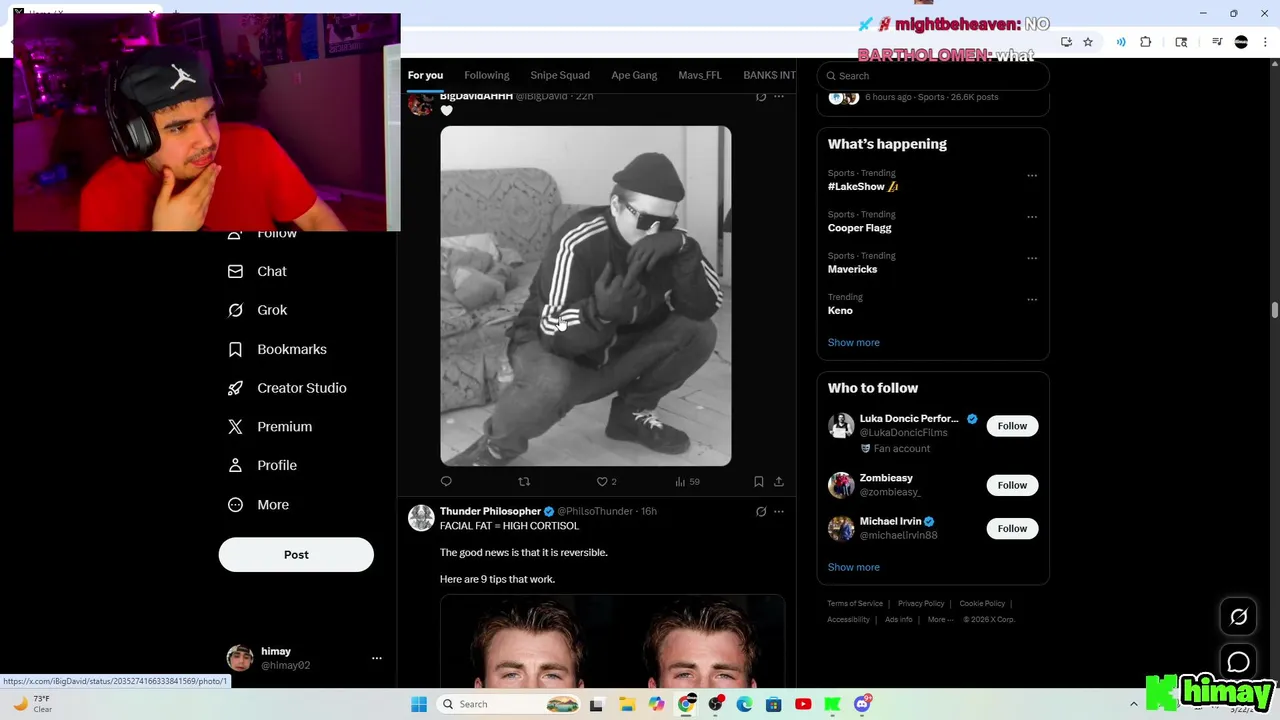This screenshot has width=1280, height=720.
Task: Open File Explorer from taskbar
Action: click(x=626, y=704)
